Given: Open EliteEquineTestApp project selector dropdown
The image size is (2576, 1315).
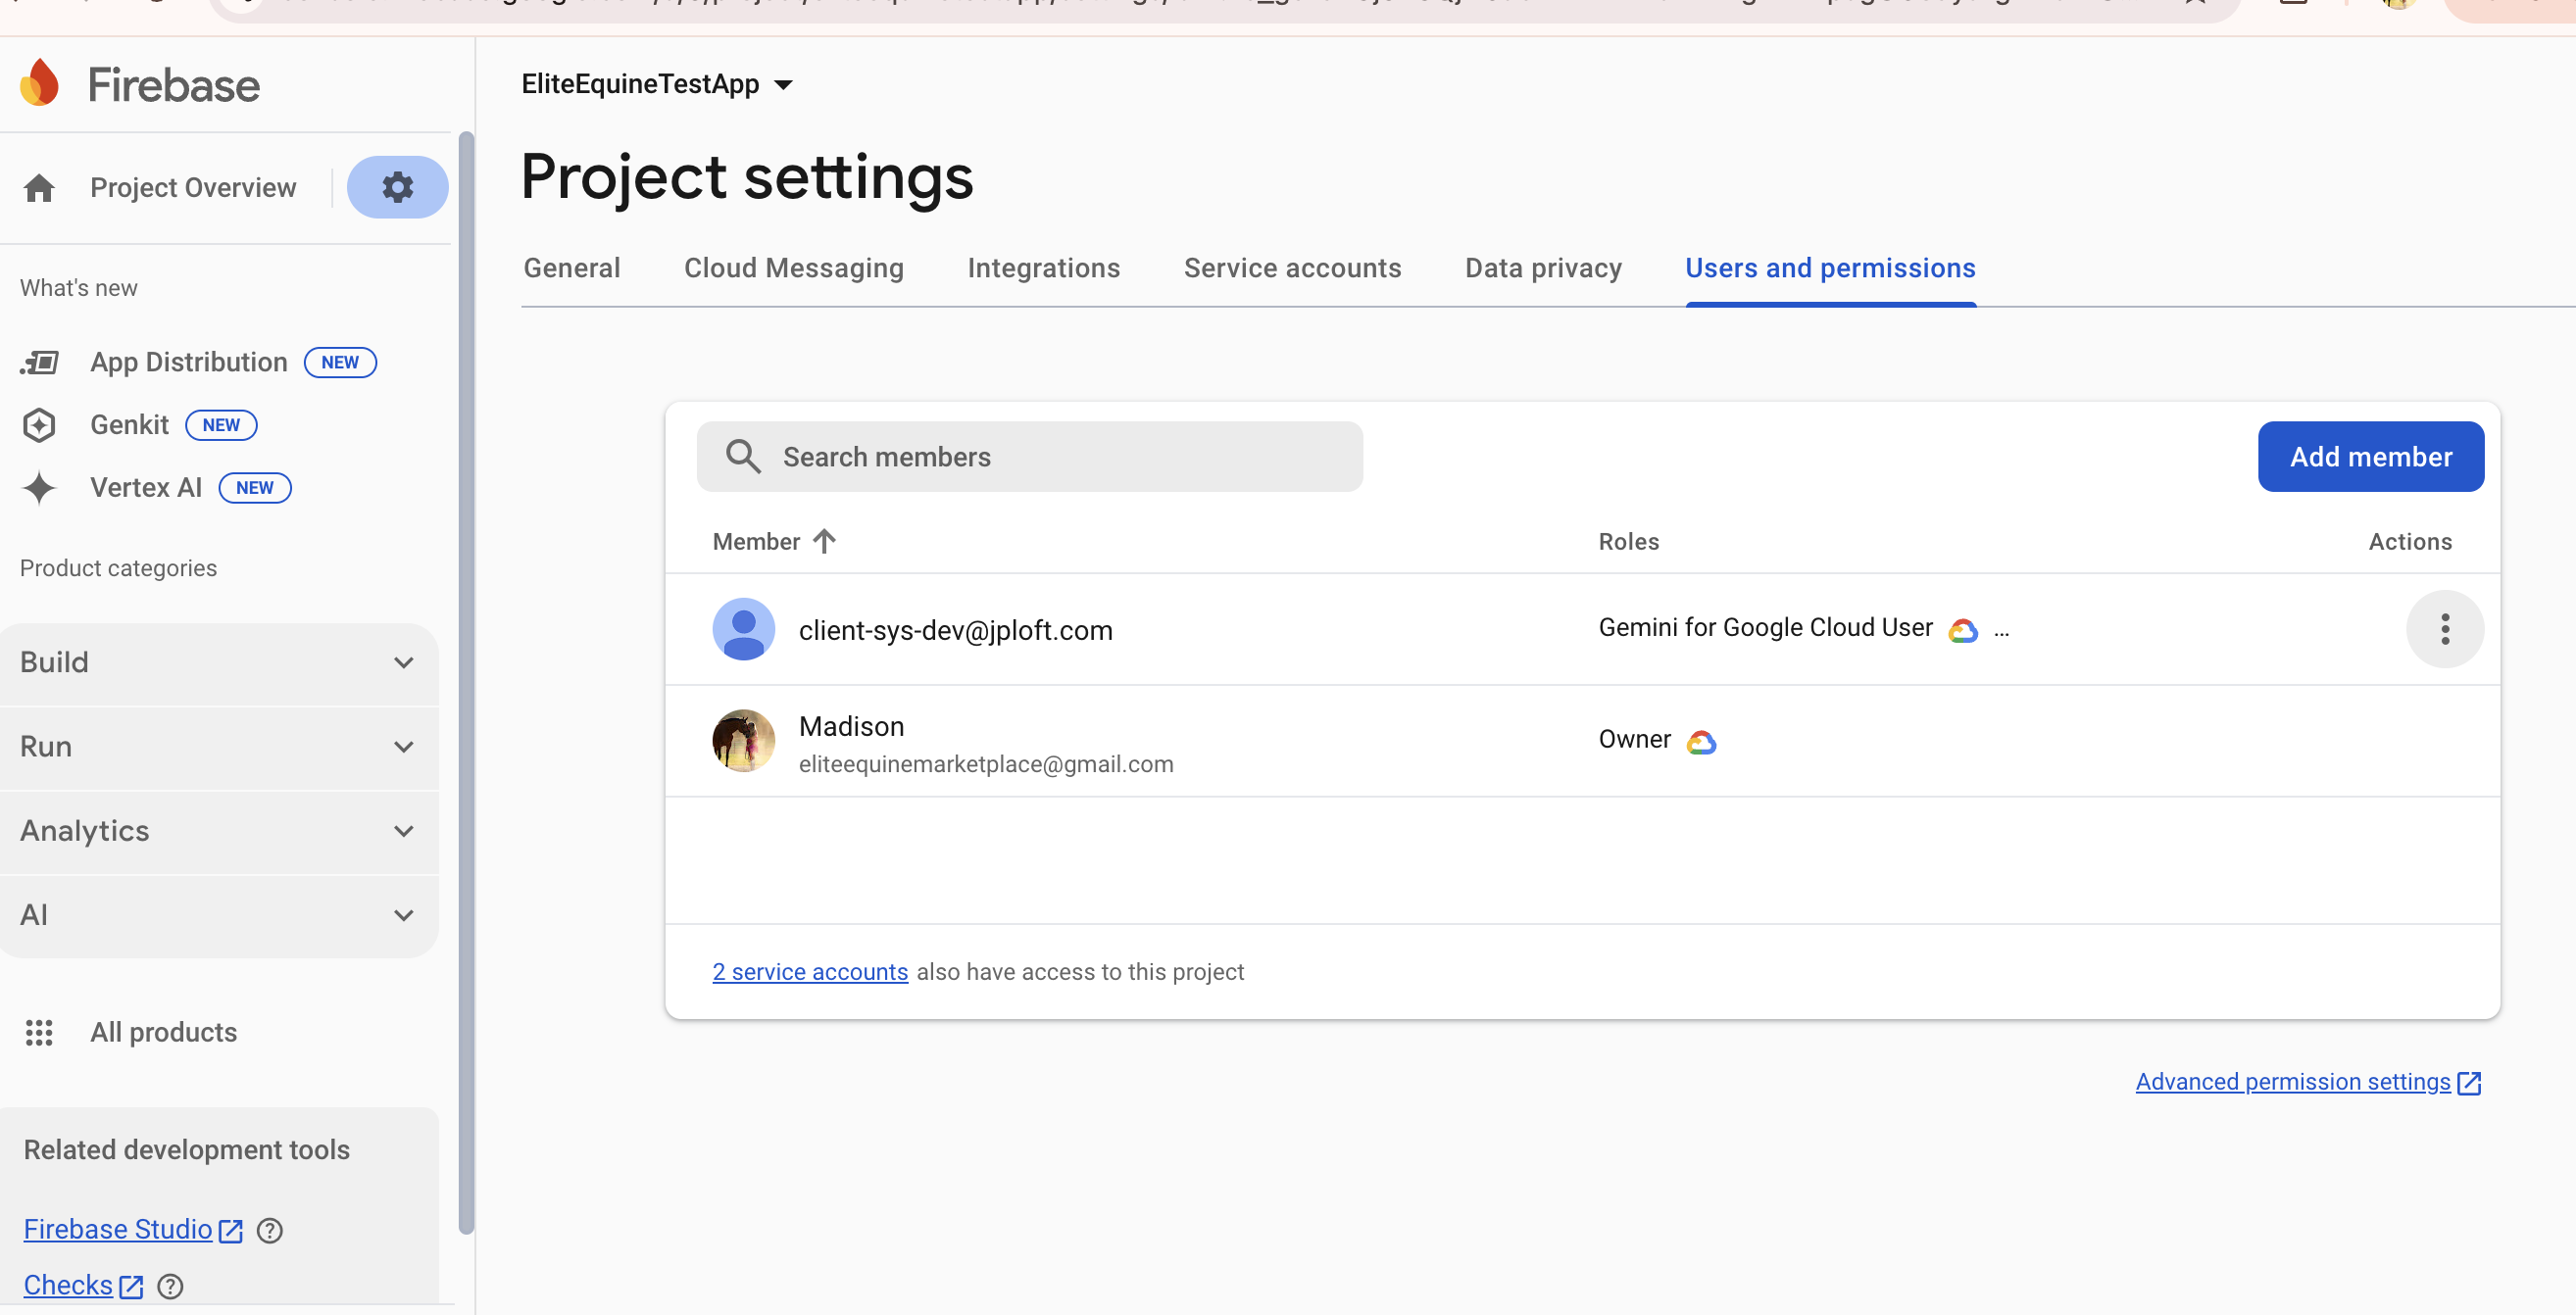Looking at the screenshot, I should (657, 84).
